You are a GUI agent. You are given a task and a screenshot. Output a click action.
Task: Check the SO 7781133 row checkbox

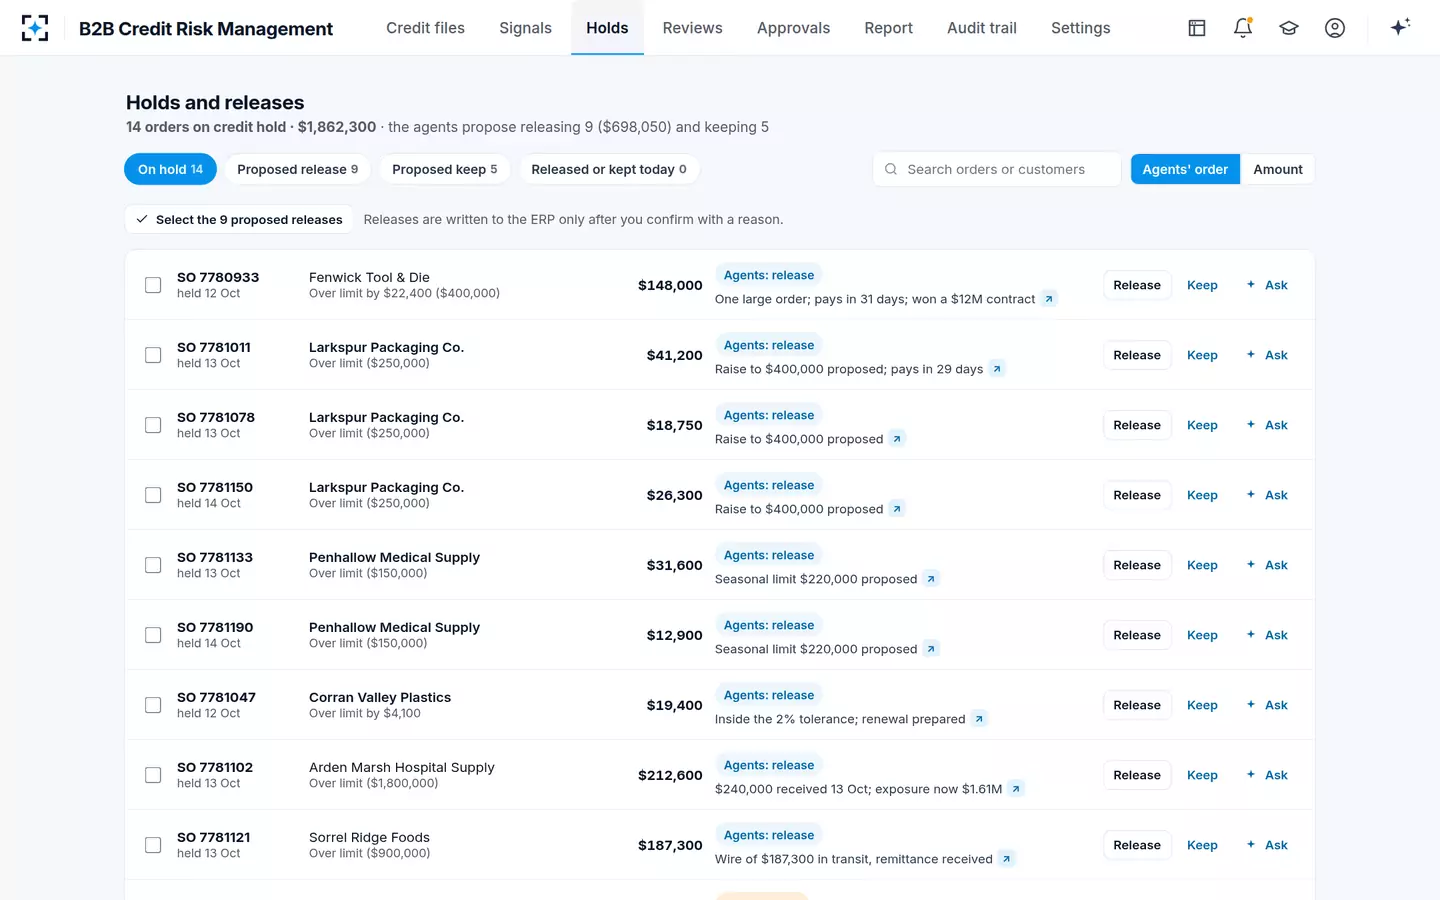coord(153,565)
